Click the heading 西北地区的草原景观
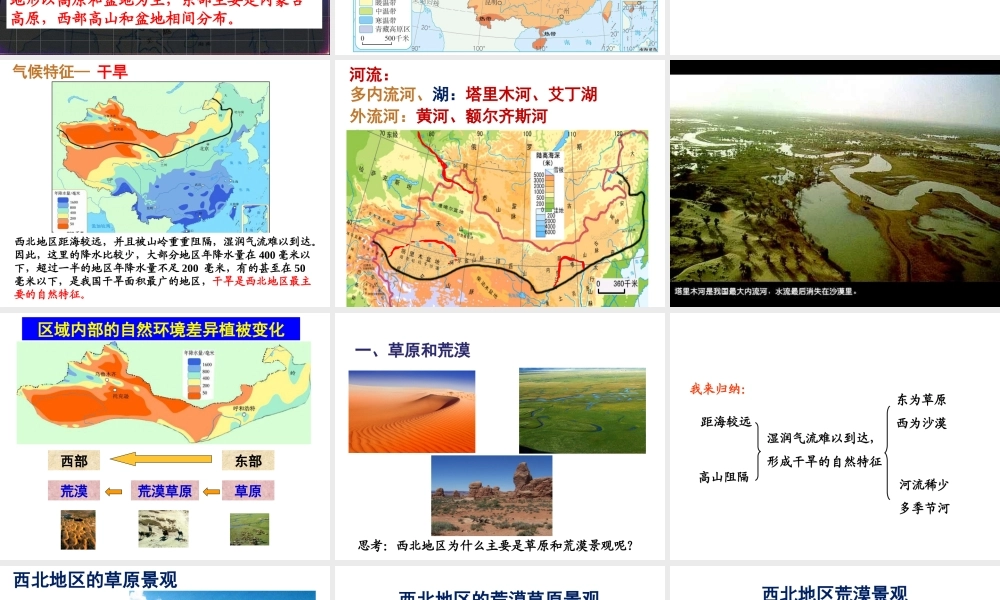1000x600 pixels. (x=95, y=580)
